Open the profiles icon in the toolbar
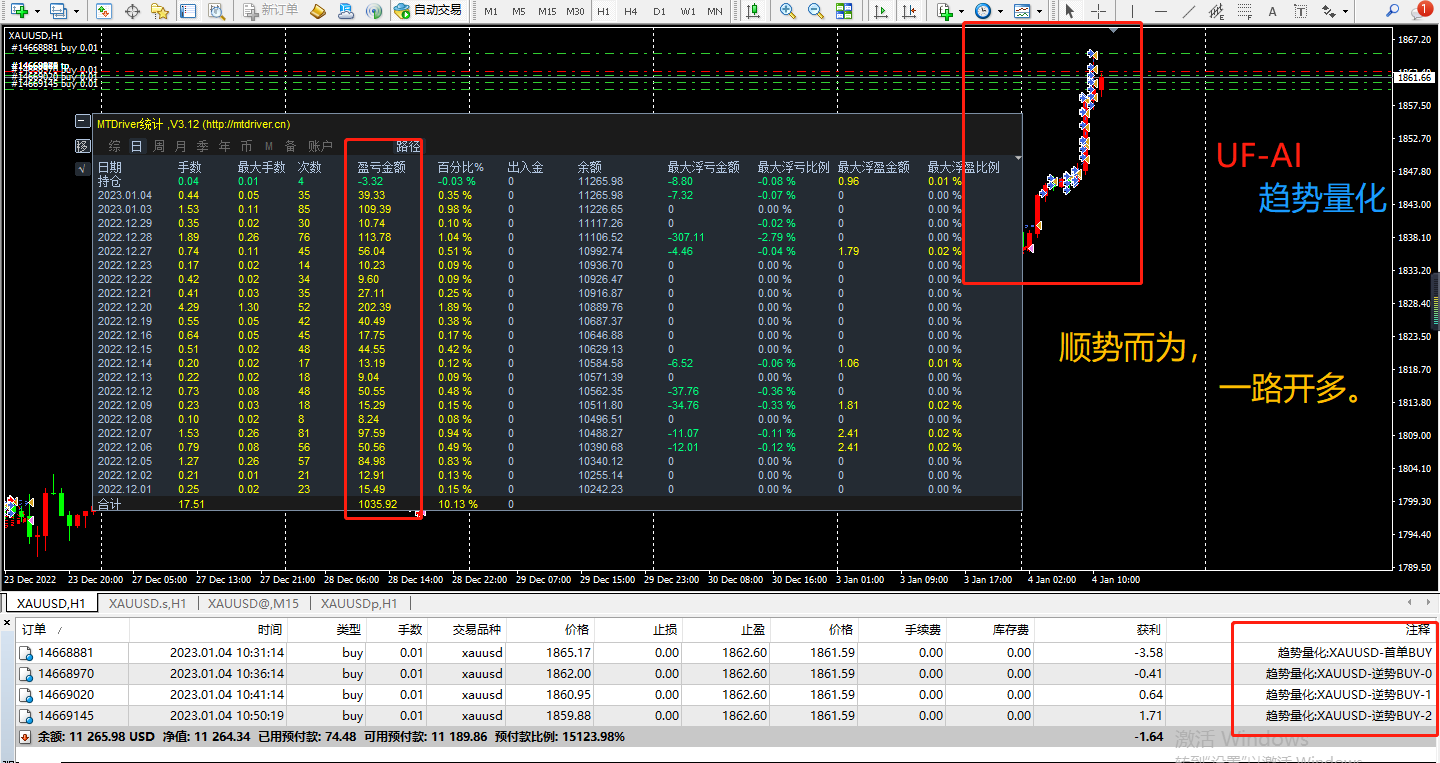Viewport: 1440px width, 763px height. point(58,11)
